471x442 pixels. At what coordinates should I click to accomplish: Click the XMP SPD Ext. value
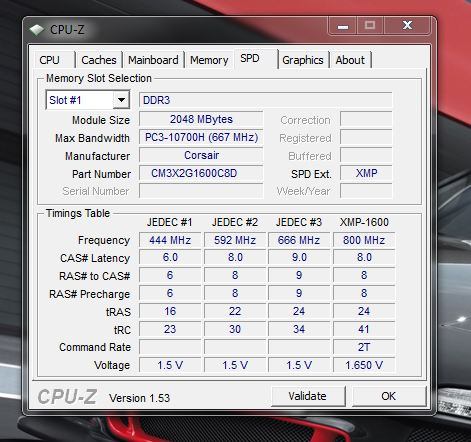pyautogui.click(x=366, y=173)
